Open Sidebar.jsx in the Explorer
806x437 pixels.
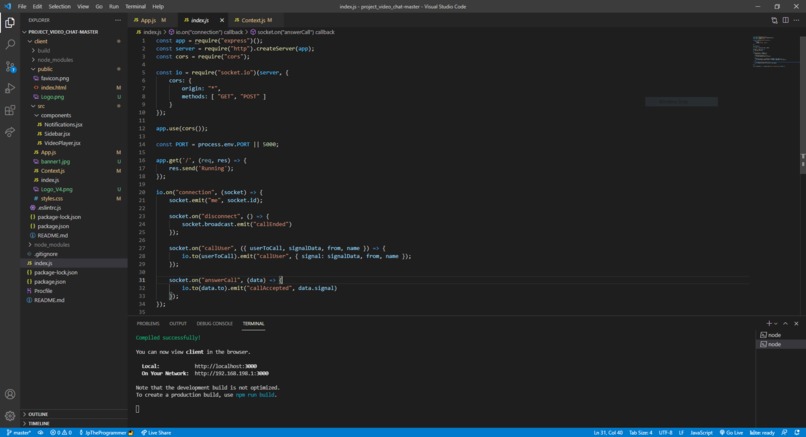pos(57,134)
